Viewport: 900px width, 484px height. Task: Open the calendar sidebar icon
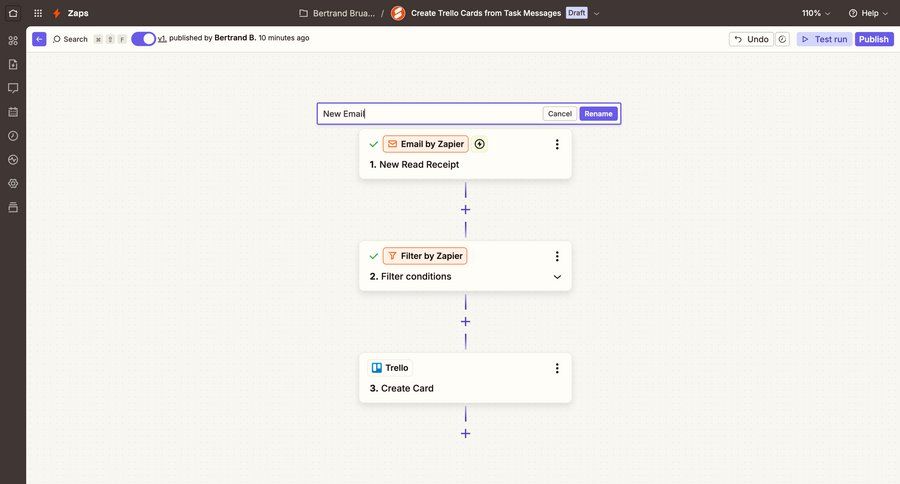[x=13, y=112]
